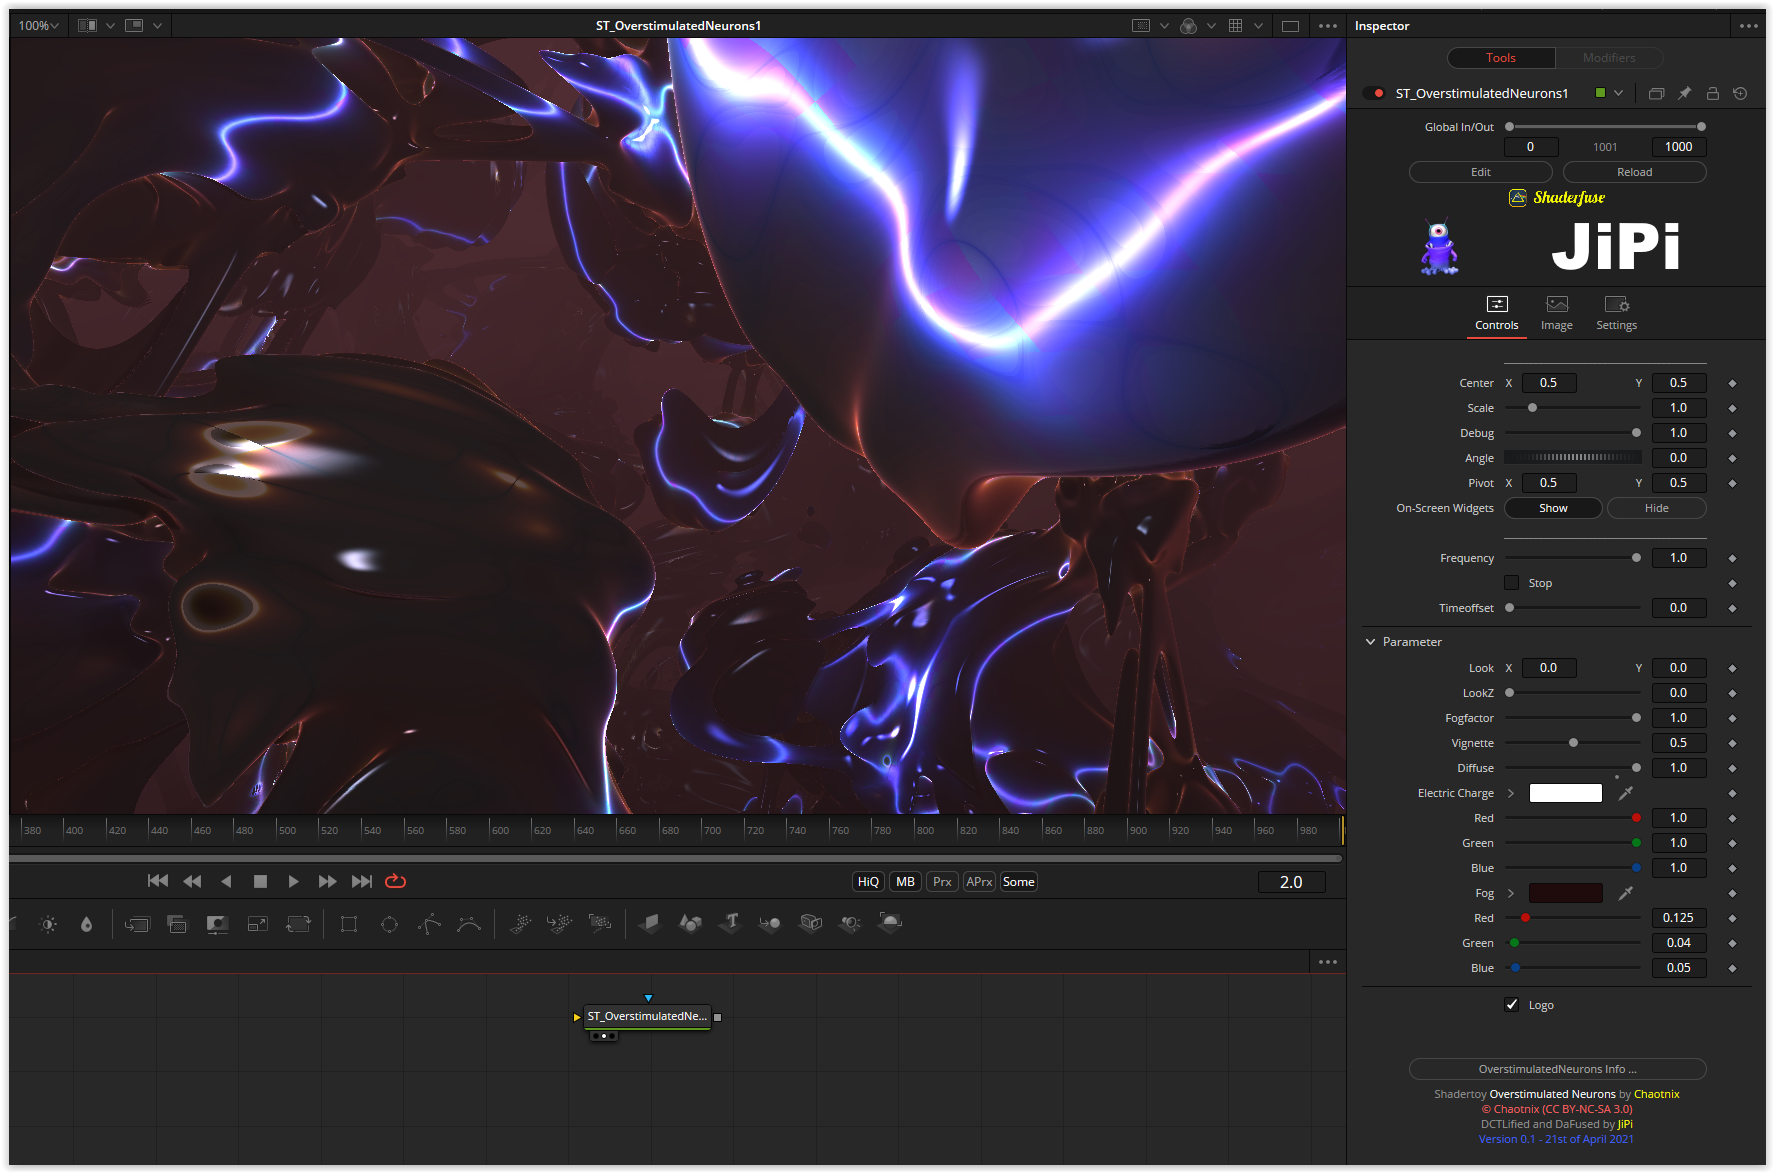Collapse the Parameter section
Image resolution: width=1774 pixels, height=1173 pixels.
(x=1371, y=642)
